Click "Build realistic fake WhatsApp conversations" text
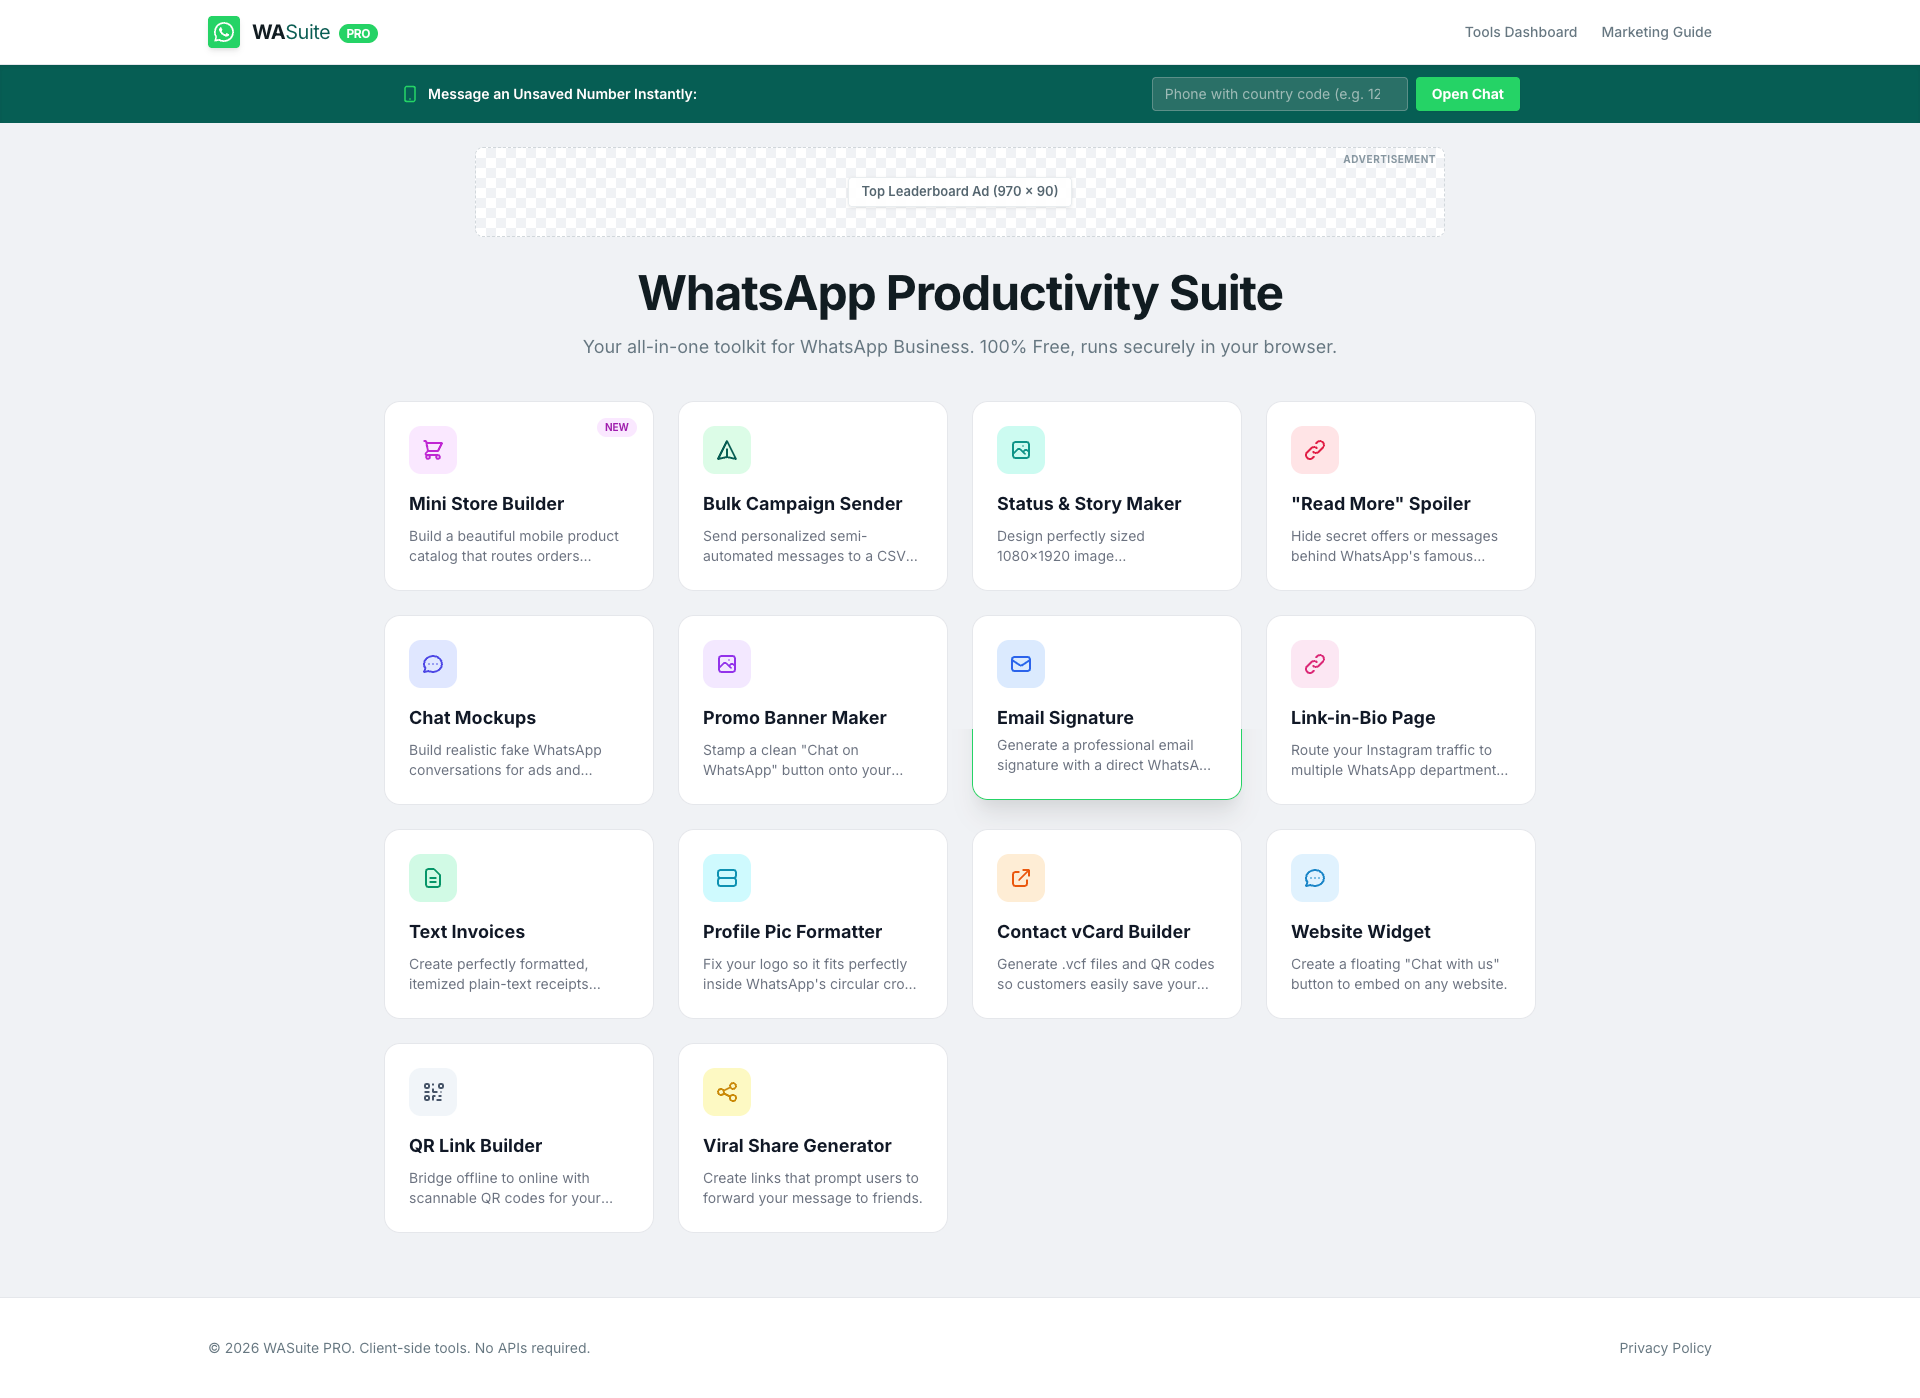The width and height of the screenshot is (1920, 1398). point(505,760)
